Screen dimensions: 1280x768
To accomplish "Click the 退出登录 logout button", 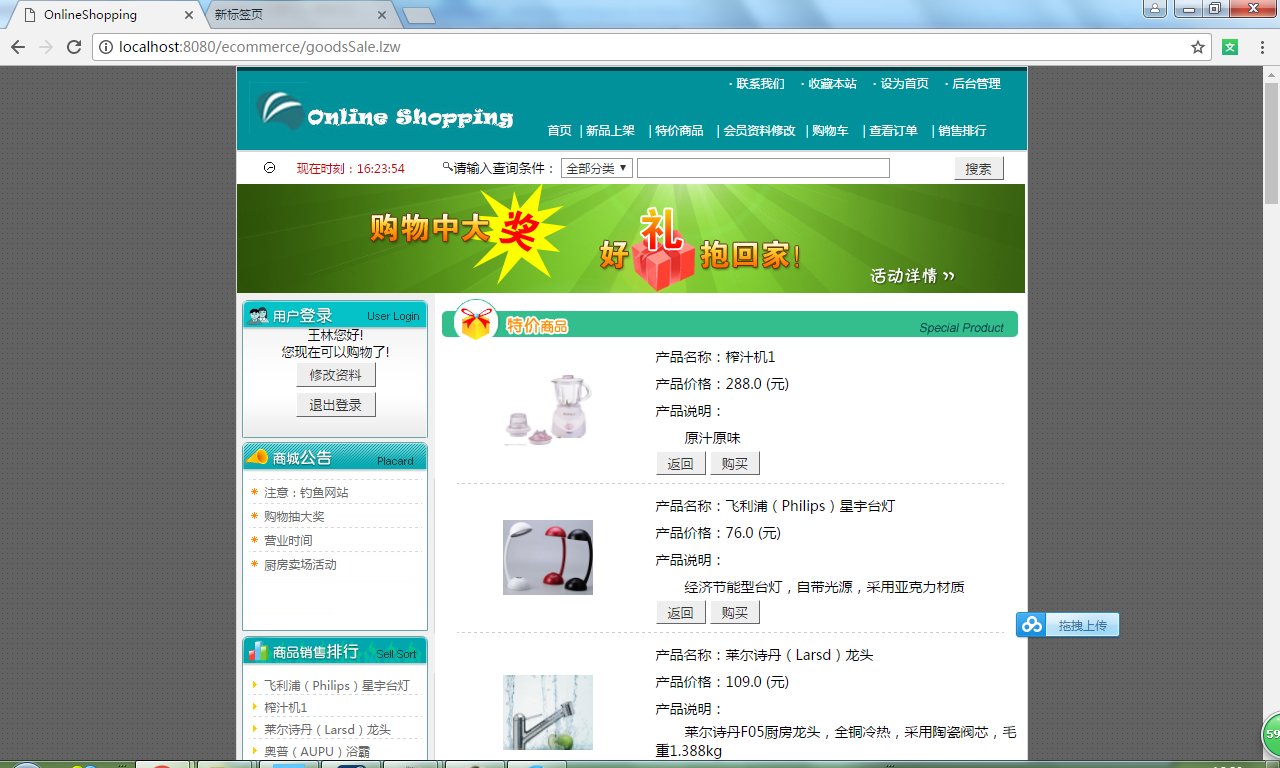I will (x=336, y=405).
